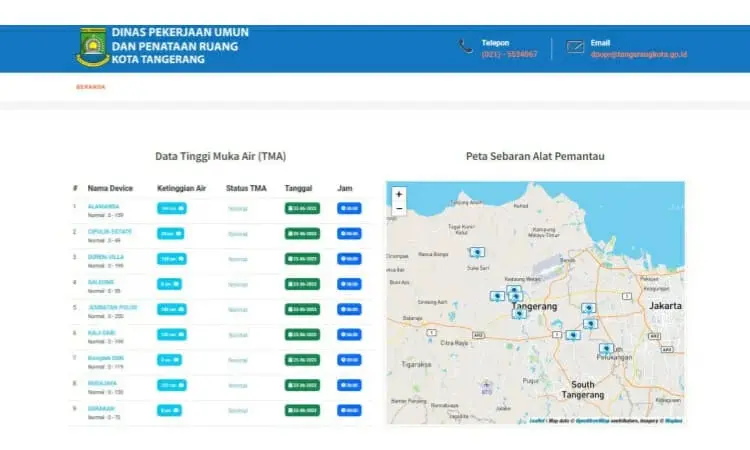This screenshot has width=750, height=450.
Task: Select the monitor marker near Pondok Aren
Action: pos(606,349)
